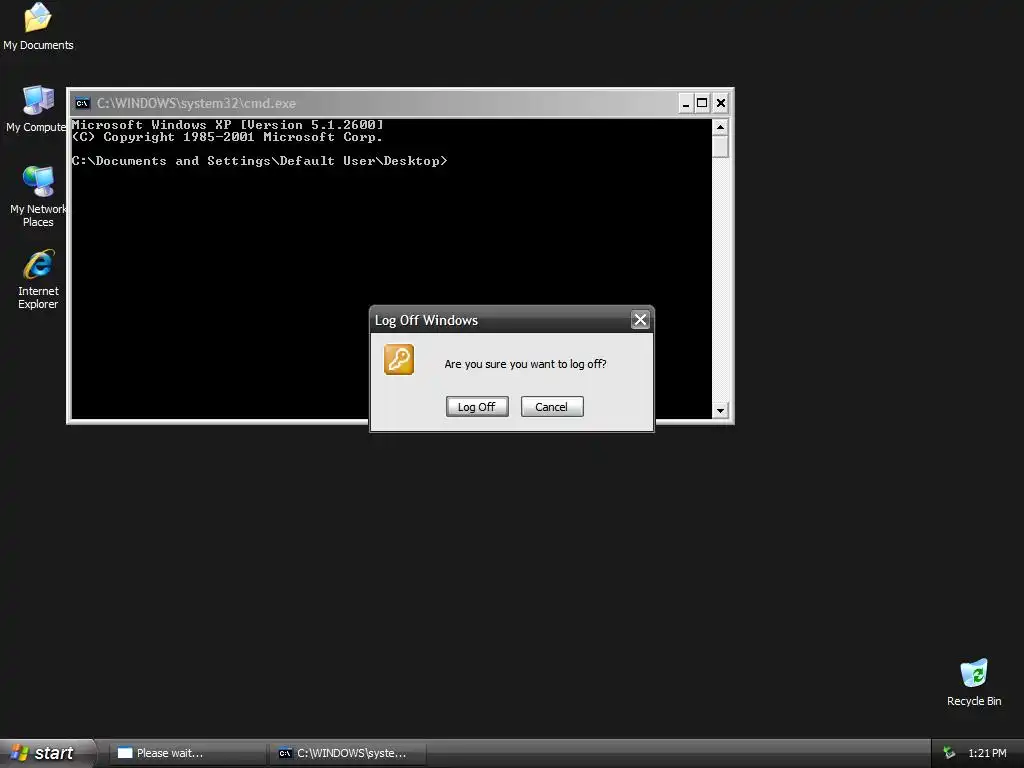Select the Recycle Bin icon
Screen dimensions: 1024x768
(974, 682)
